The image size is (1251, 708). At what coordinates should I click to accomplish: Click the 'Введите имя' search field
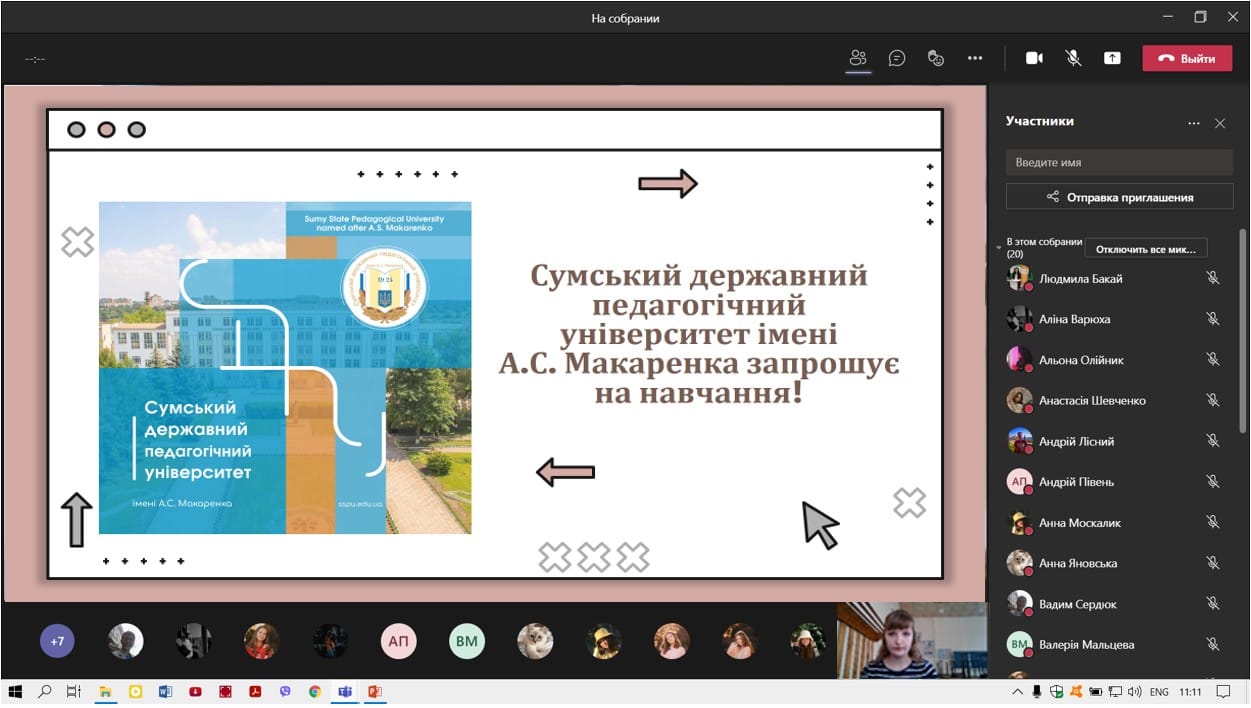1119,162
